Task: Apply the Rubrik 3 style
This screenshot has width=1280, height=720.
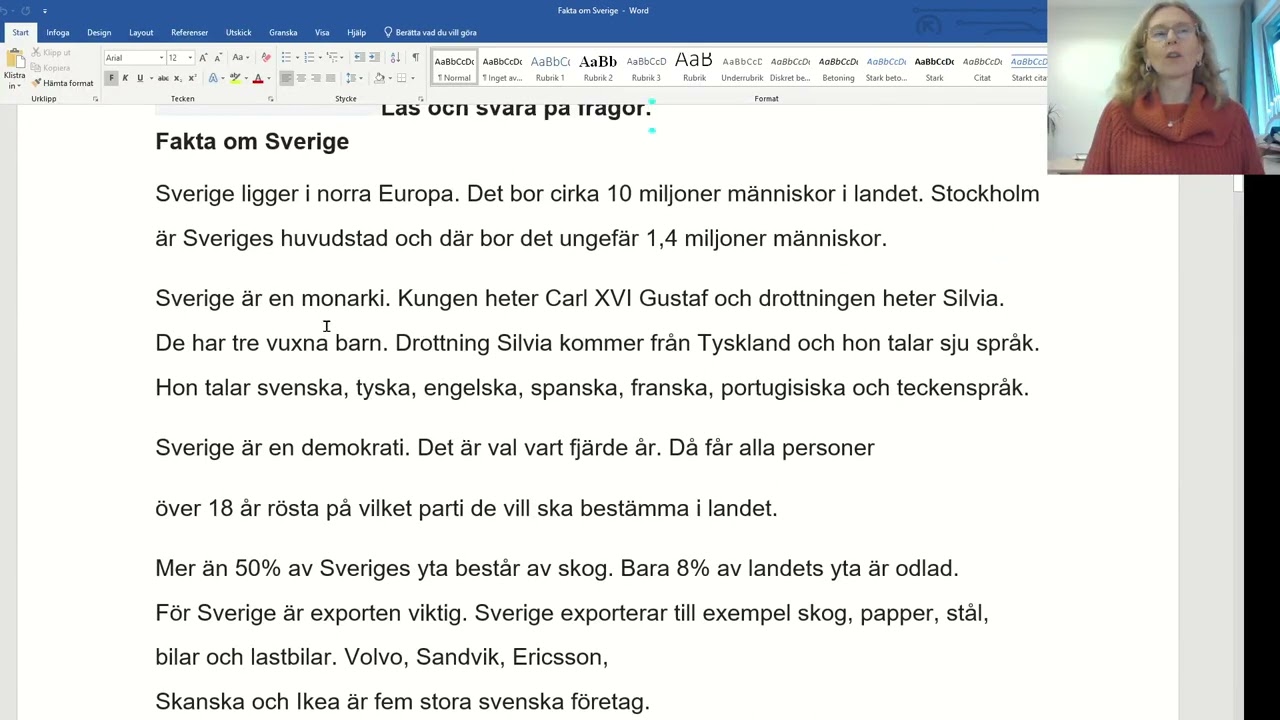Action: pyautogui.click(x=646, y=68)
